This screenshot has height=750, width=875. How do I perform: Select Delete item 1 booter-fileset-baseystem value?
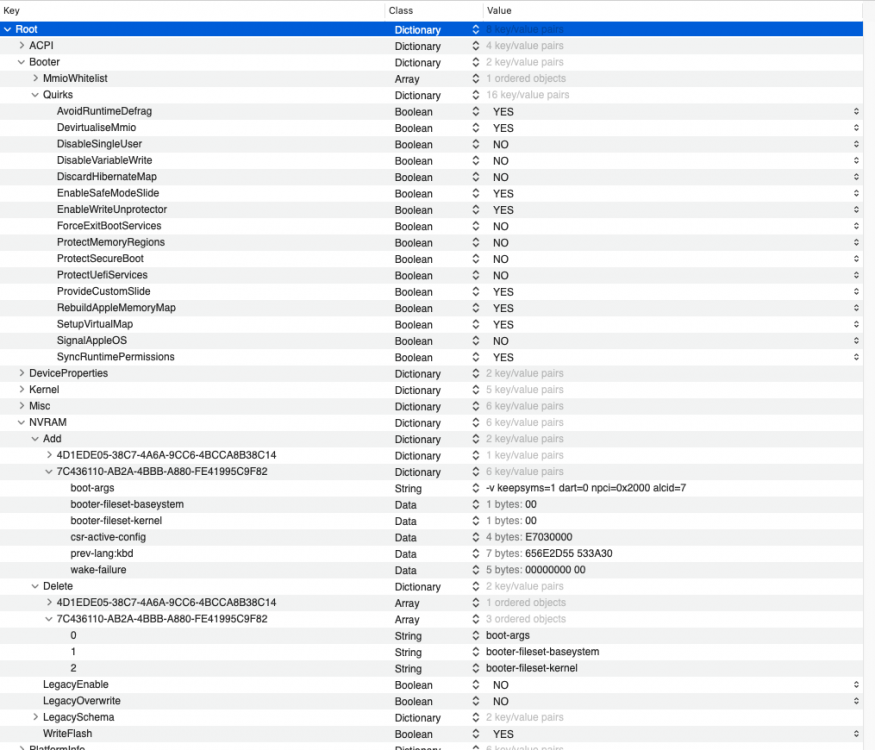pos(542,652)
